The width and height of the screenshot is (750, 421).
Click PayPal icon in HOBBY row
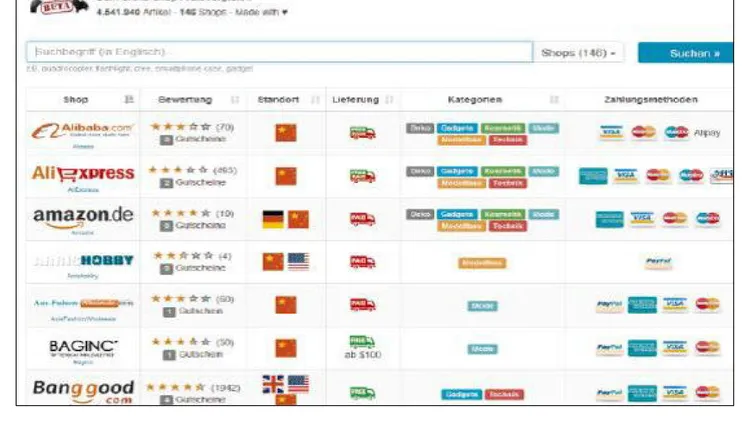click(658, 262)
